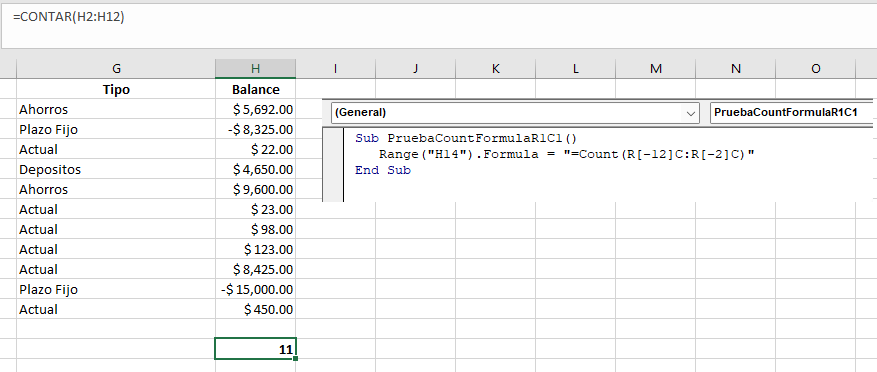Select cell with $ 22.00
Screen dimensions: 877x372
click(x=256, y=149)
